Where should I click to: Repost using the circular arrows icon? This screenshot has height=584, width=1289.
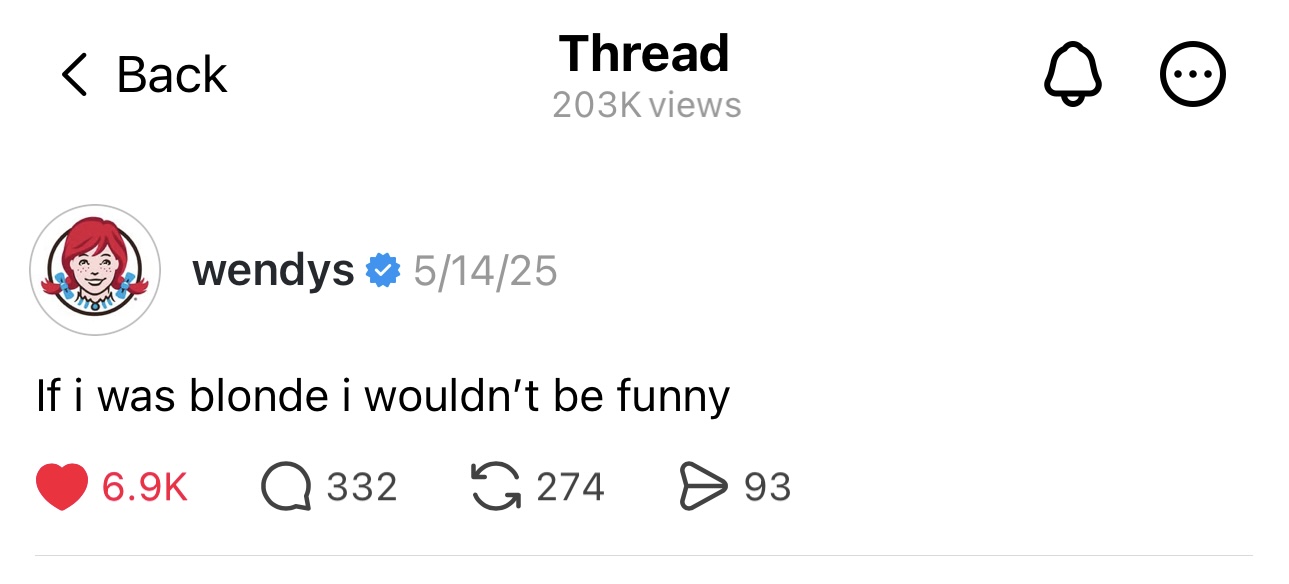coord(494,487)
